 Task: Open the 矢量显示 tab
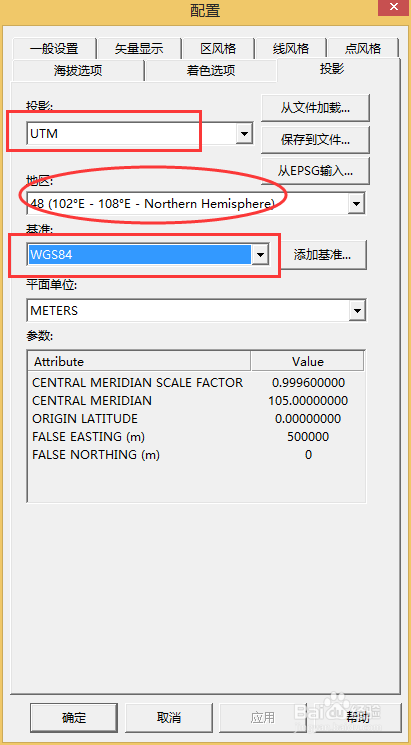click(x=139, y=48)
